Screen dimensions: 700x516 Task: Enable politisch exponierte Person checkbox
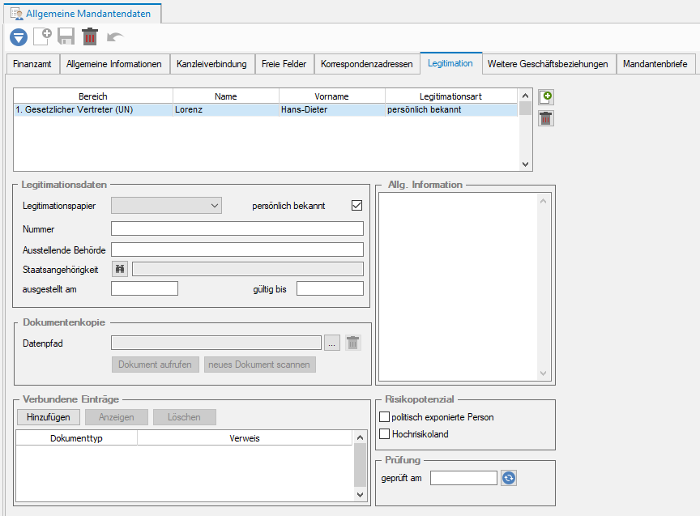[x=384, y=416]
